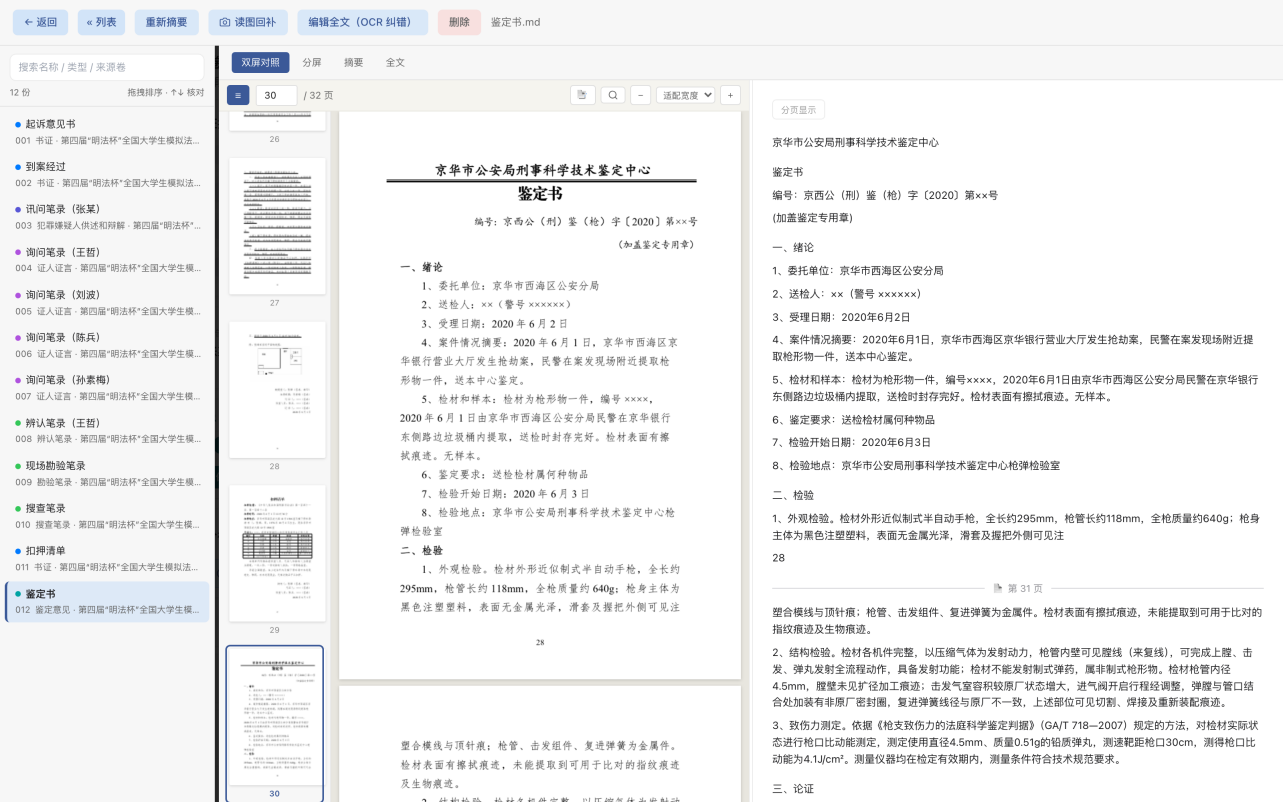Viewport: 1283px width, 802px height.
Task: Click the 拖拽排序 · ↑↓ 核对 hint text
Action: click(x=166, y=92)
